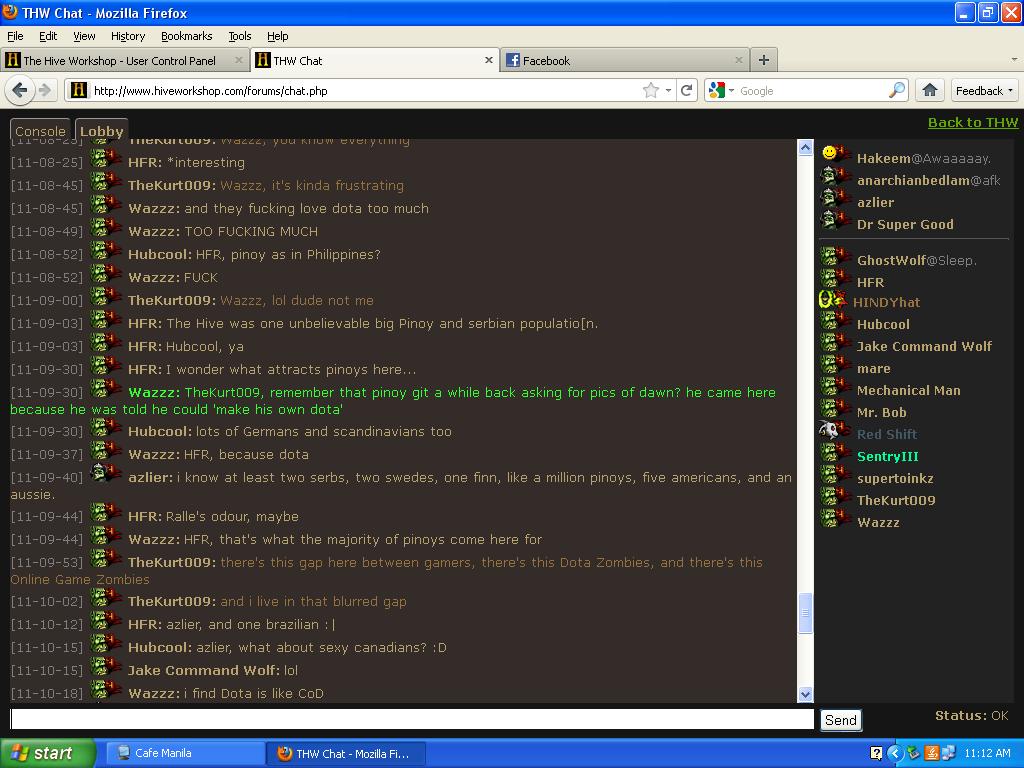The height and width of the screenshot is (768, 1024).
Task: Open the View menu
Action: coord(84,36)
